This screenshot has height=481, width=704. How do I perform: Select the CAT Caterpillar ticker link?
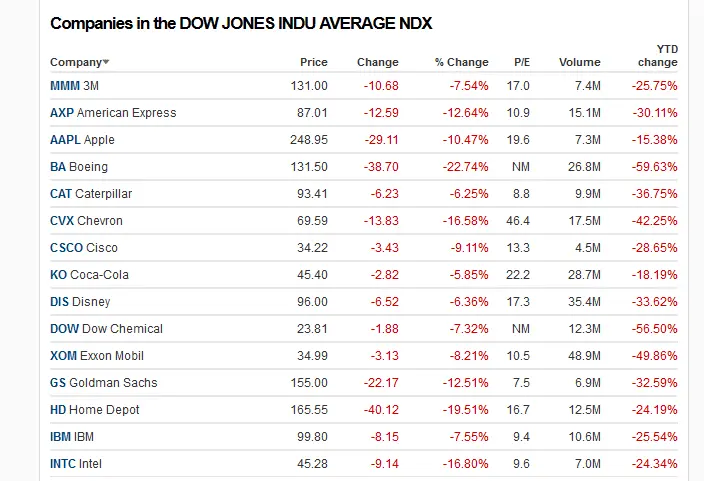61,194
